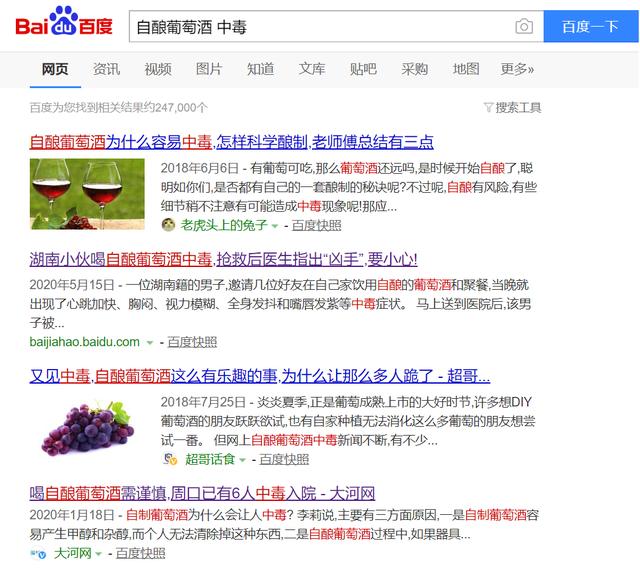Image resolution: width=640 pixels, height=577 pixels.
Task: Click the camera image search icon
Action: tap(524, 27)
